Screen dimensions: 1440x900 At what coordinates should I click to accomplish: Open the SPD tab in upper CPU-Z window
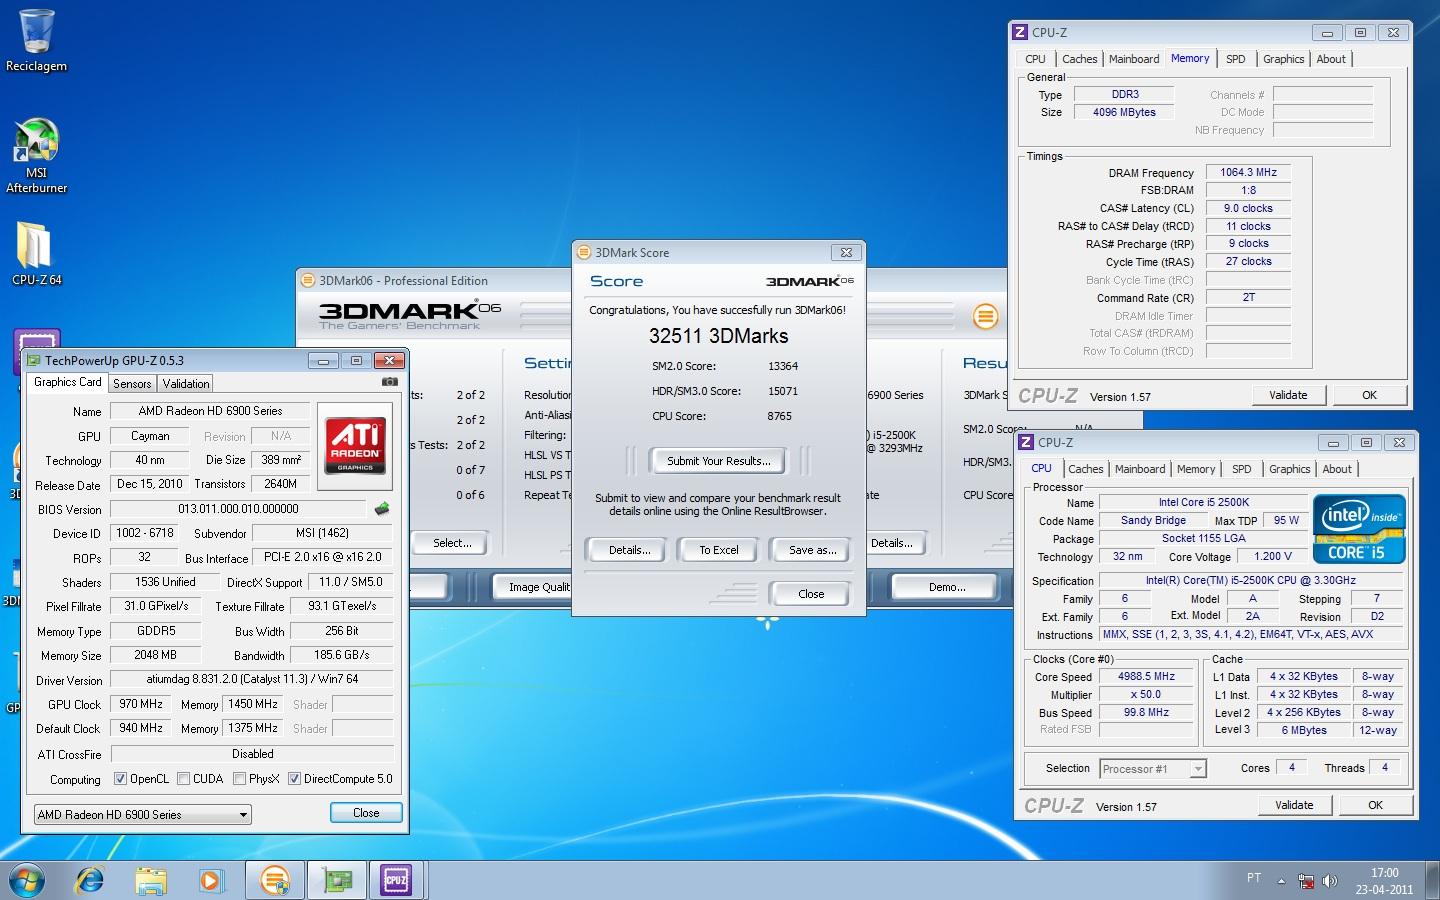point(1236,59)
